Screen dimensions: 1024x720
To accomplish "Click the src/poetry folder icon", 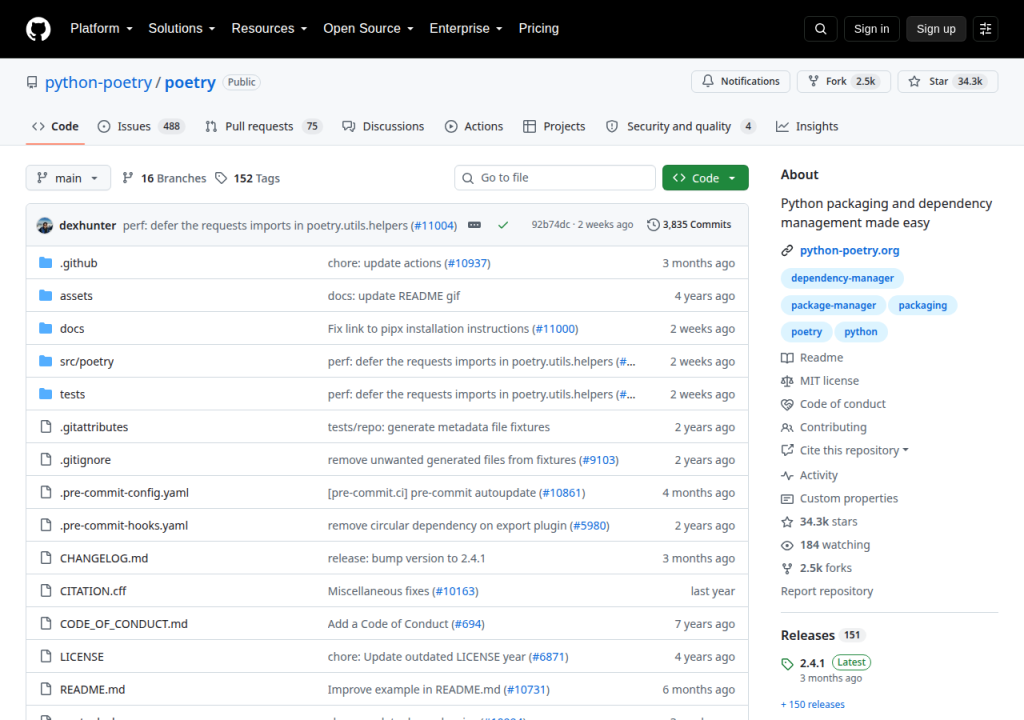I will (46, 361).
